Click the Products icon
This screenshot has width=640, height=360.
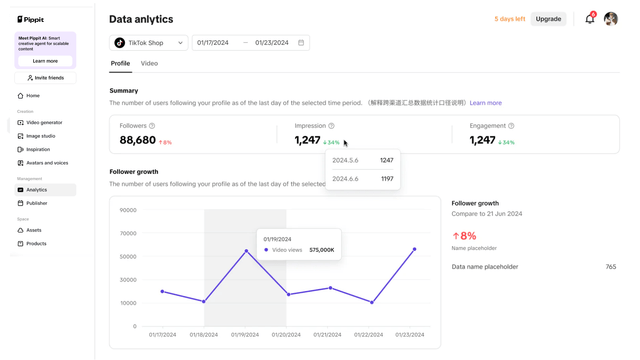click(20, 244)
